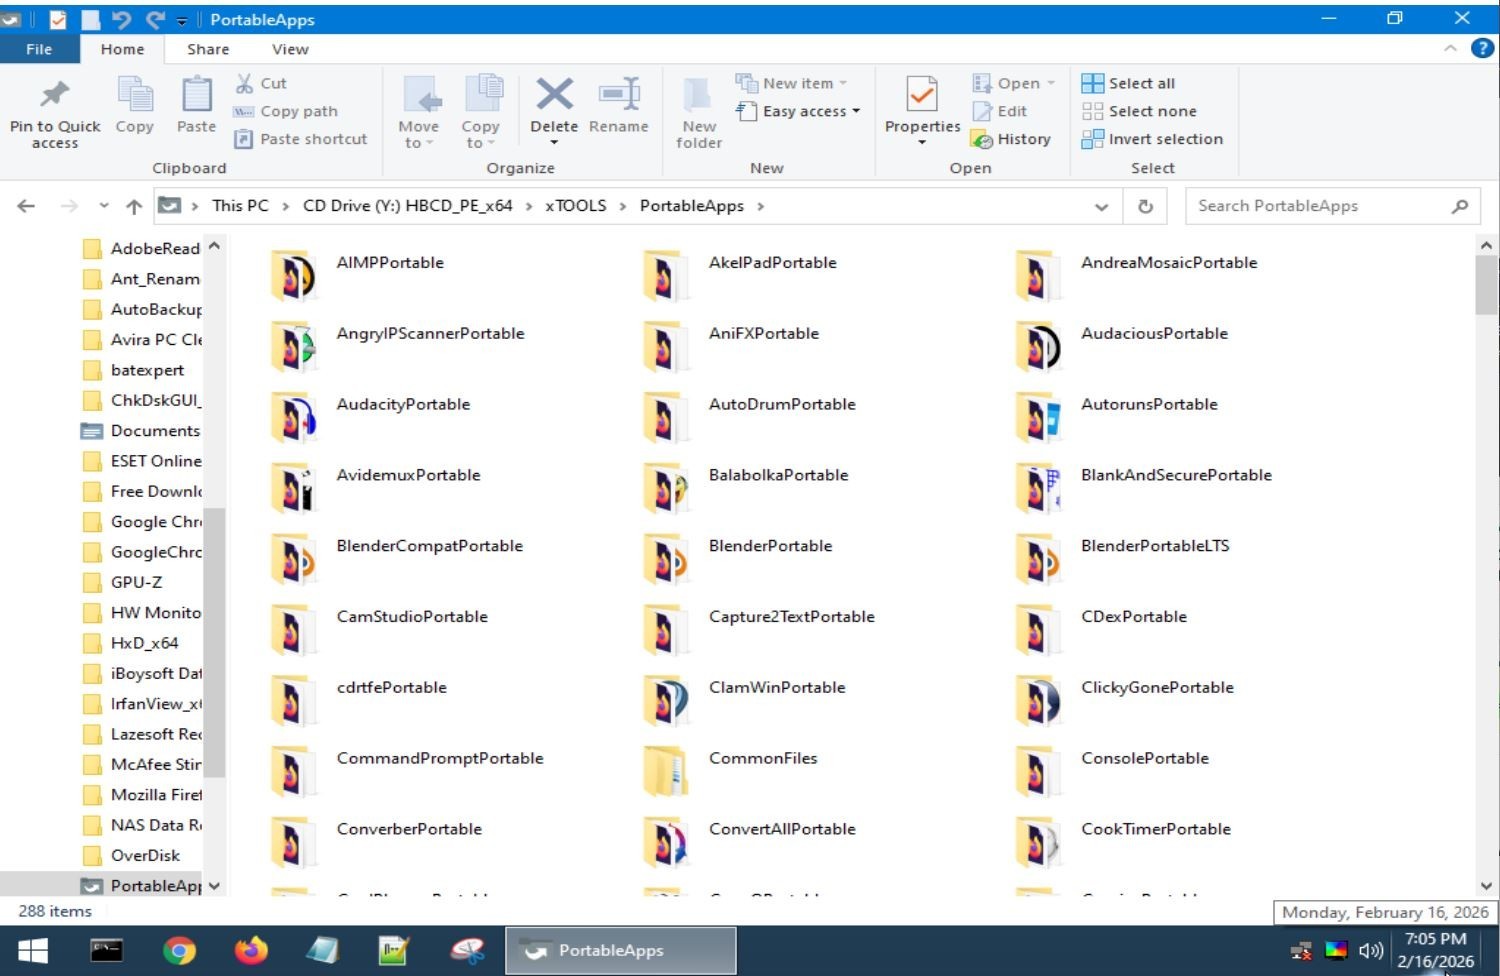Select GPU-Z in the navigation pane
Image resolution: width=1500 pixels, height=976 pixels.
[x=136, y=582]
